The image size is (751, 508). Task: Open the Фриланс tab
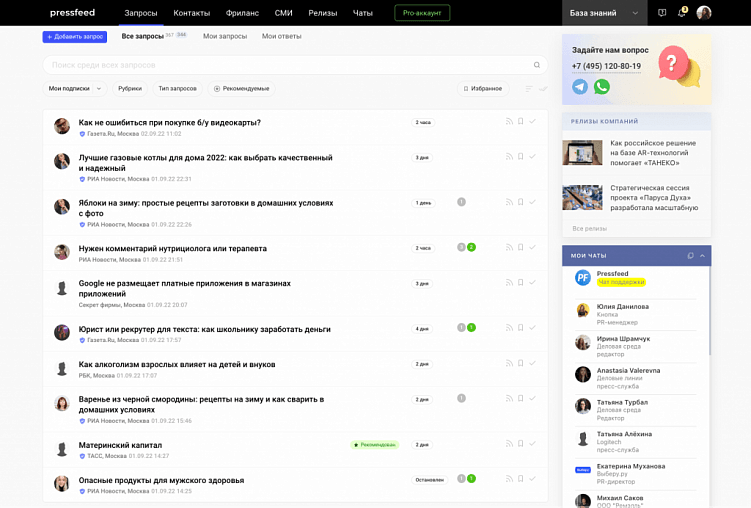(x=242, y=13)
